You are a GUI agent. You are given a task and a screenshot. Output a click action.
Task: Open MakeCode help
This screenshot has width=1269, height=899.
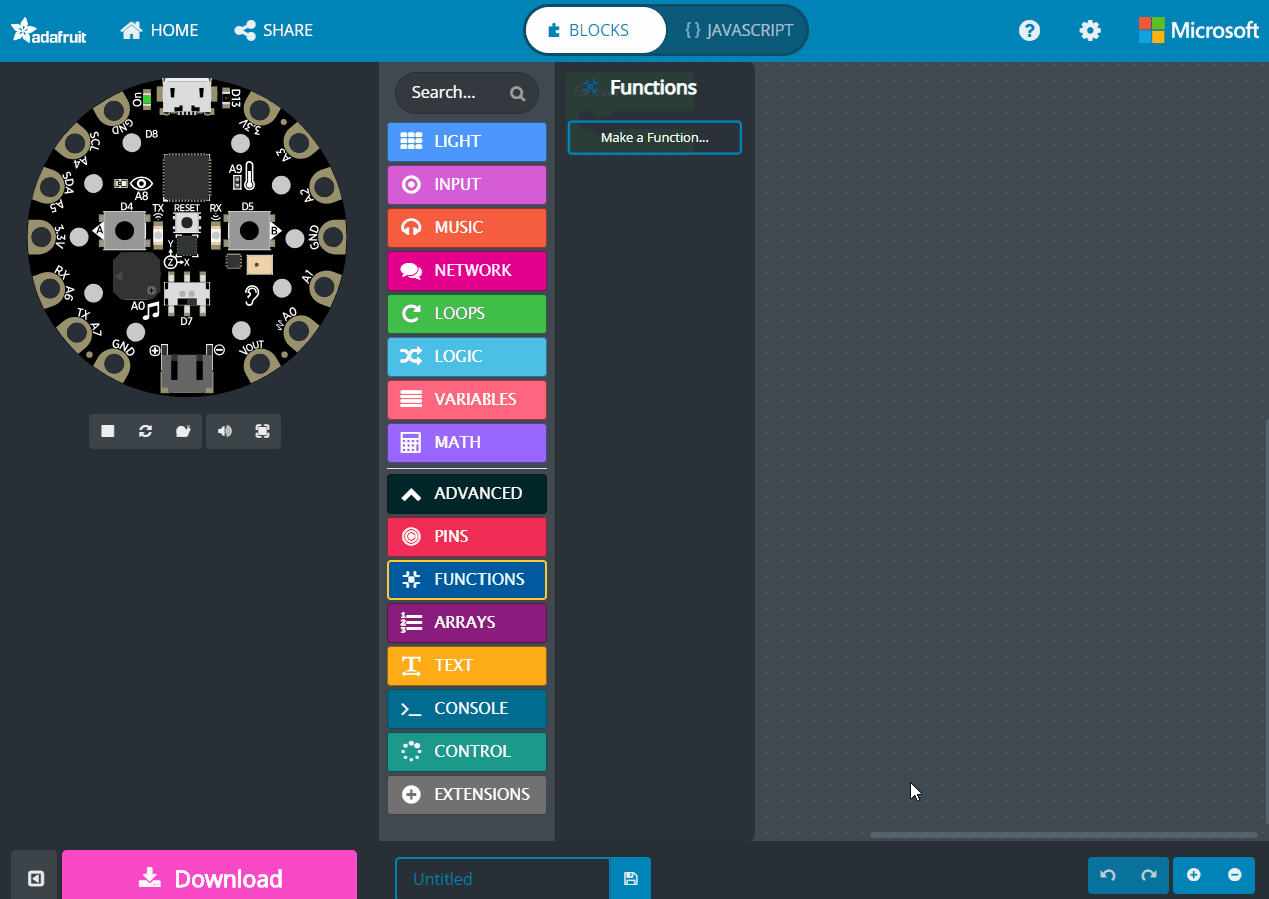tap(1029, 30)
